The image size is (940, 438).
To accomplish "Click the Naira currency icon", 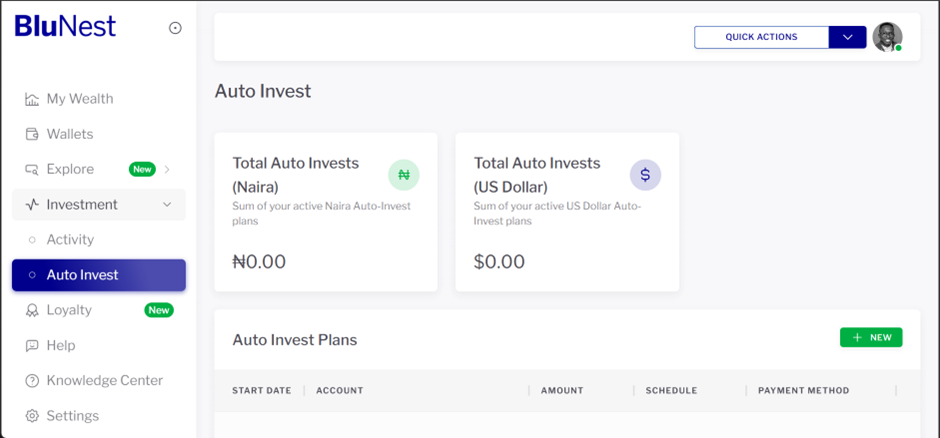I will [x=404, y=175].
